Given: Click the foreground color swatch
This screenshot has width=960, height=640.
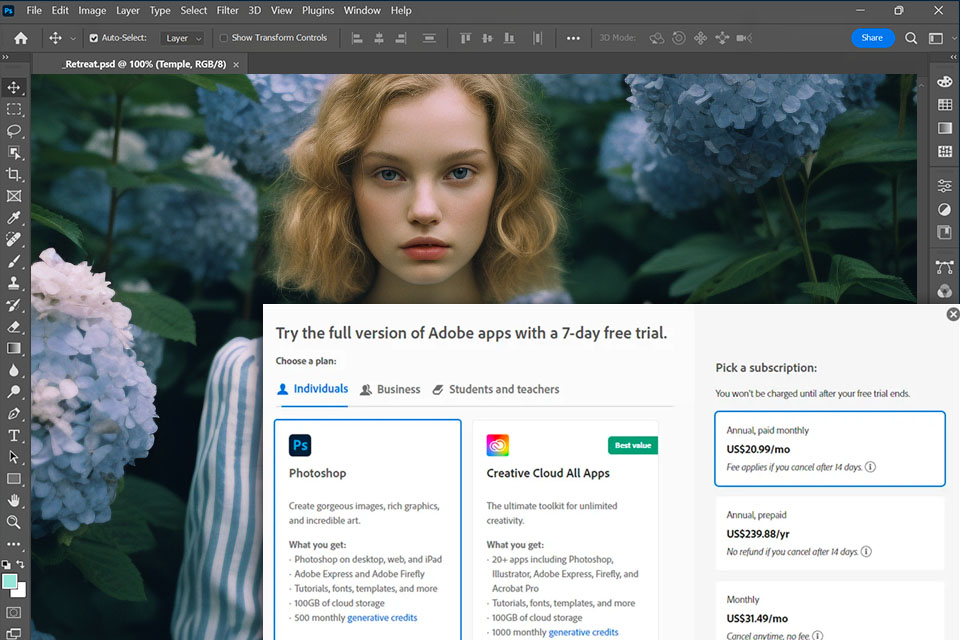Looking at the screenshot, I should [9, 581].
